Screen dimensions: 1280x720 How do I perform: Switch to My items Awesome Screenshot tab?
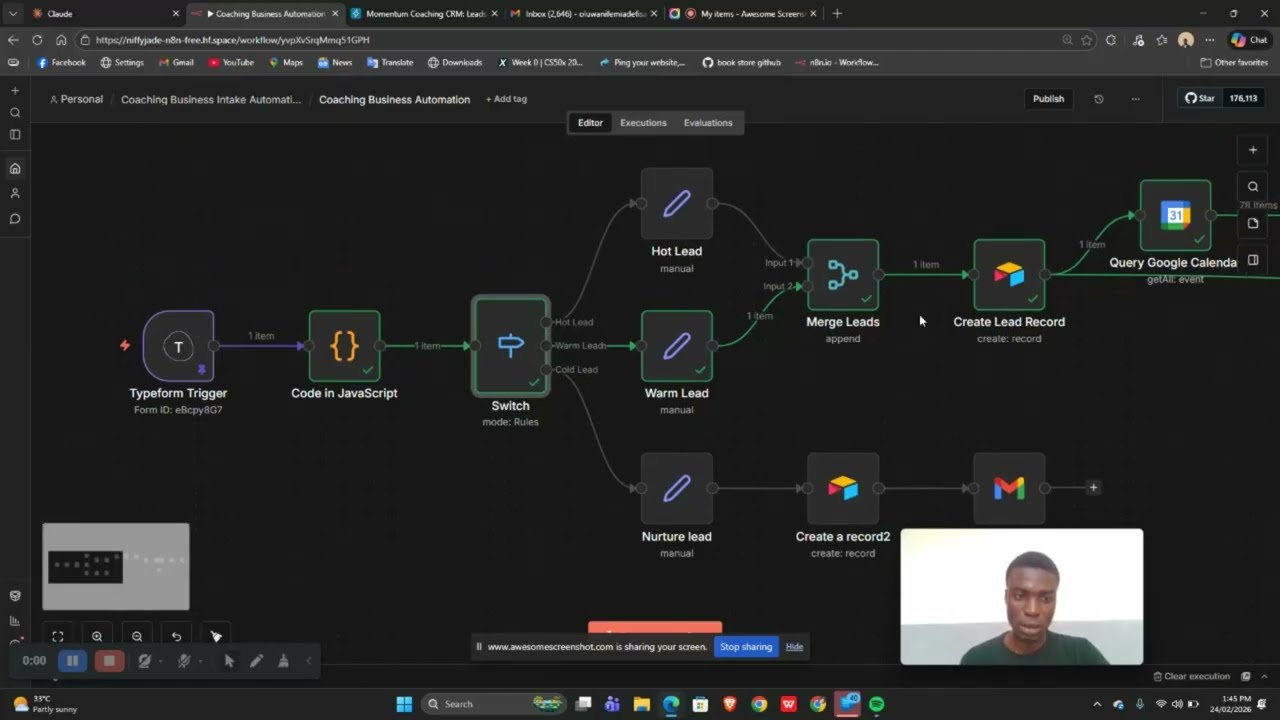pyautogui.click(x=743, y=14)
